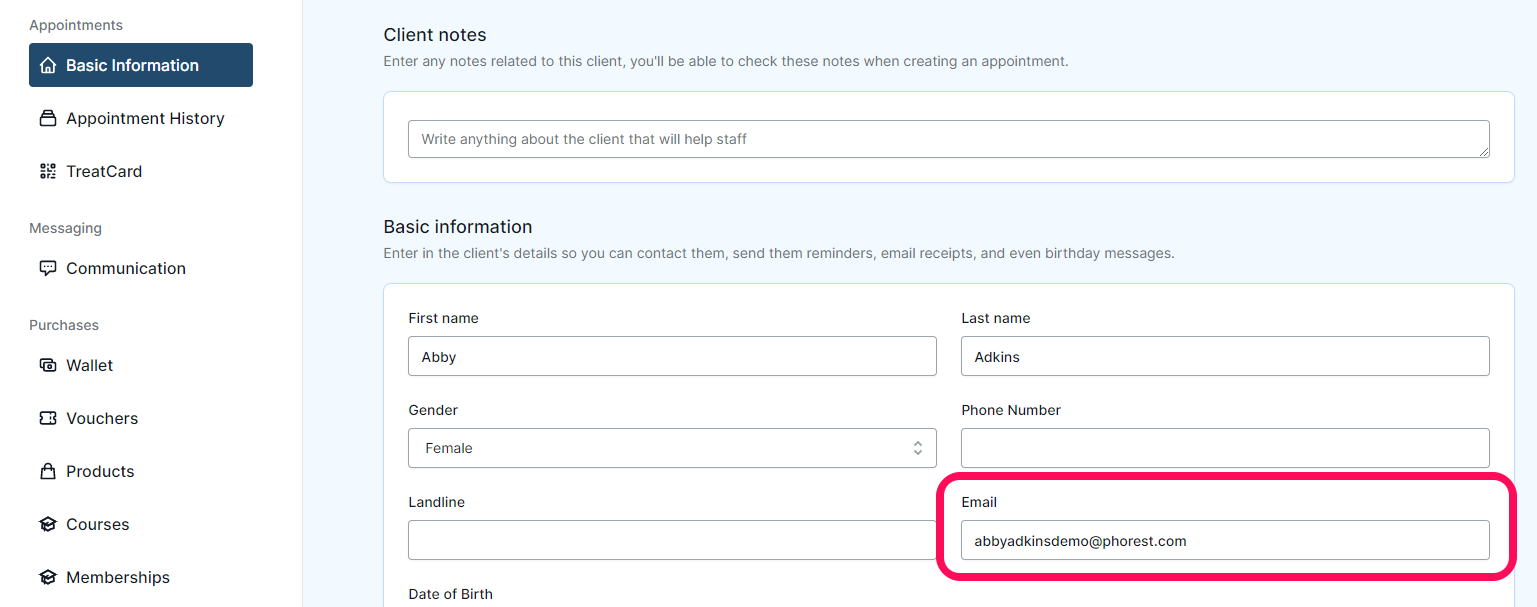The image size is (1537, 607).
Task: Click the Communication chat bubble icon
Action: coord(48,269)
